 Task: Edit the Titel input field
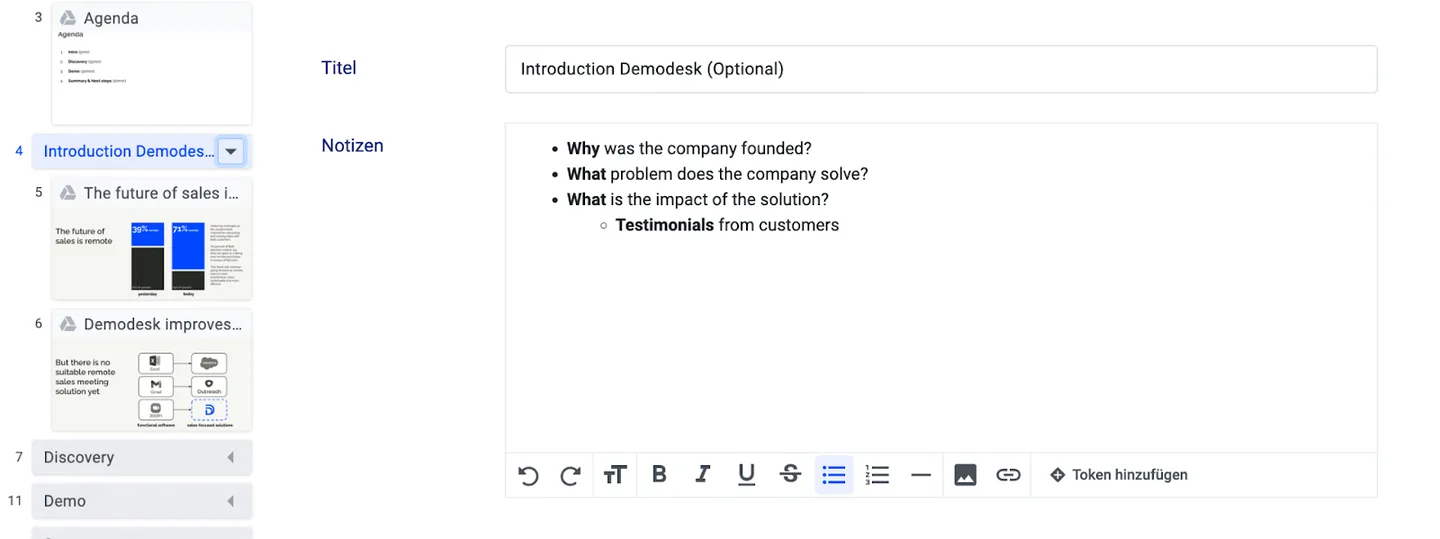coord(941,69)
